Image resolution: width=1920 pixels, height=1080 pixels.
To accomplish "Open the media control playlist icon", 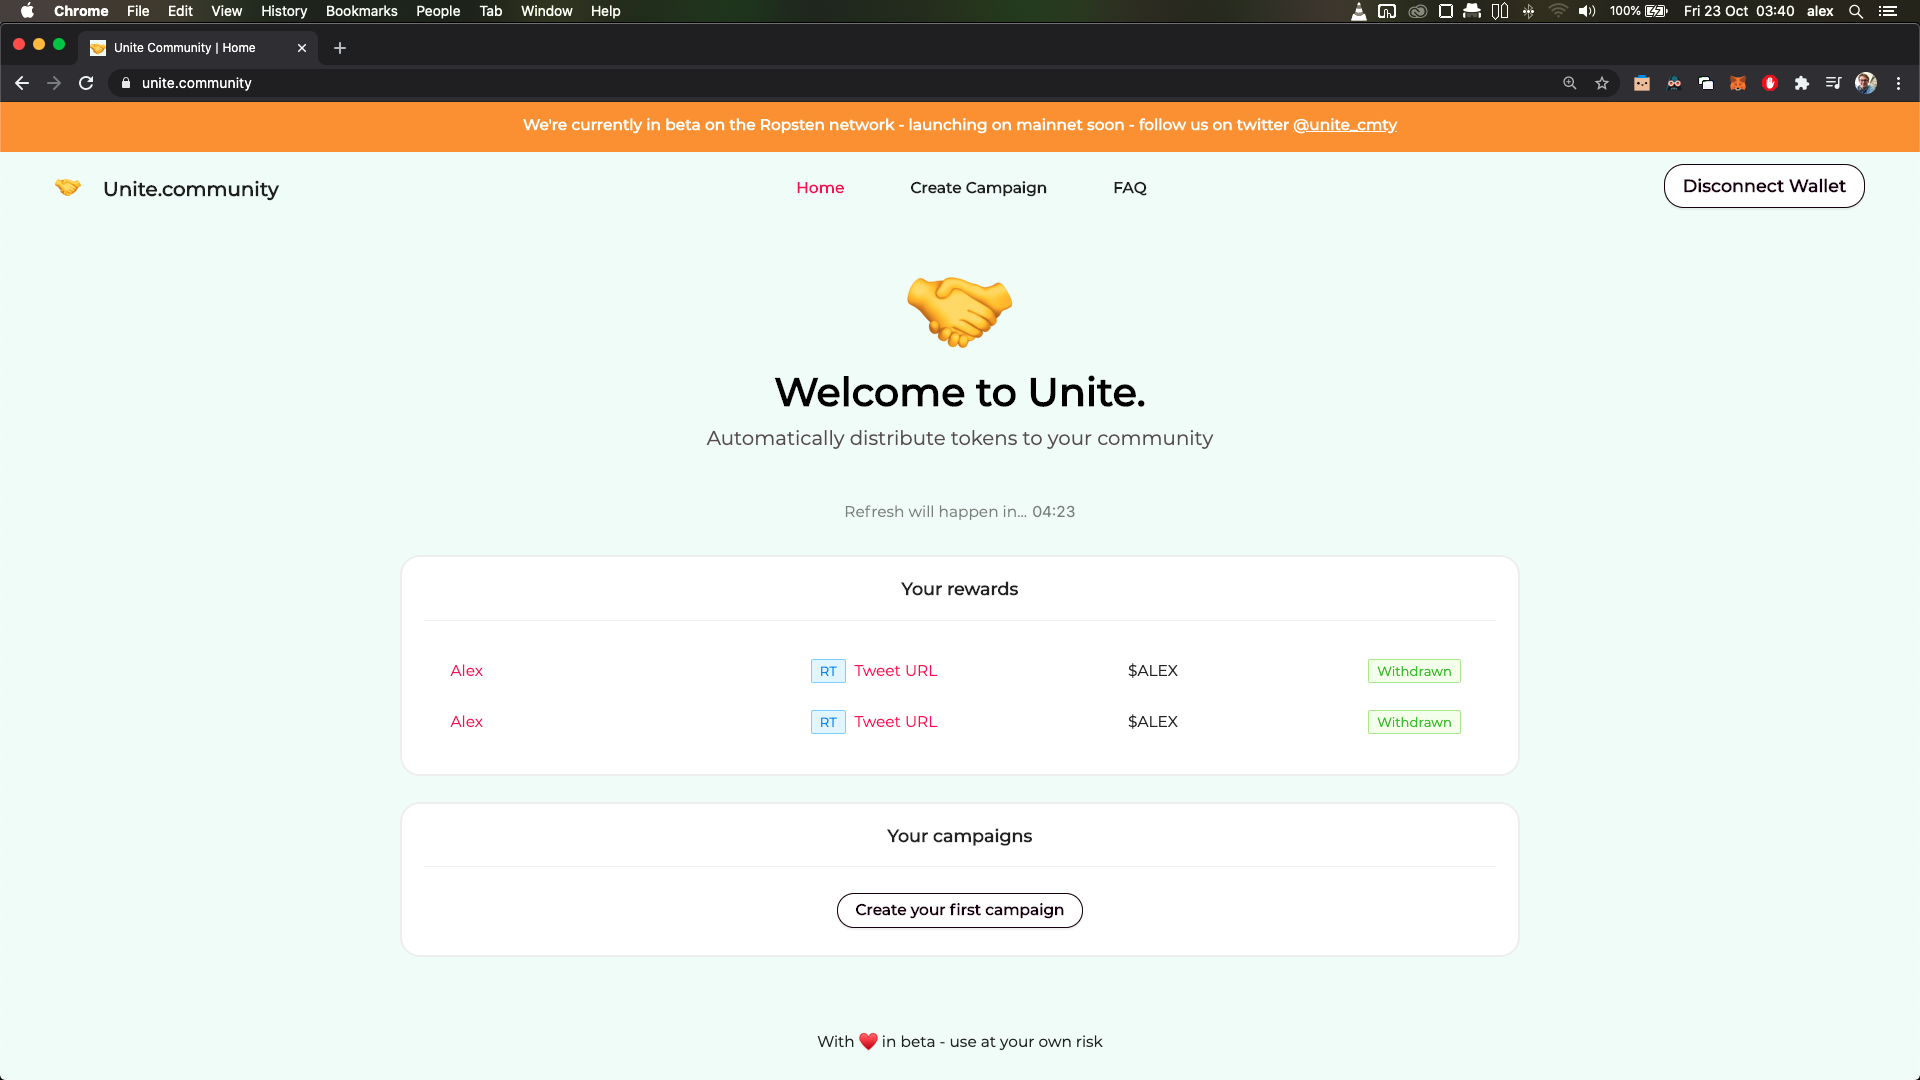I will 1833,83.
